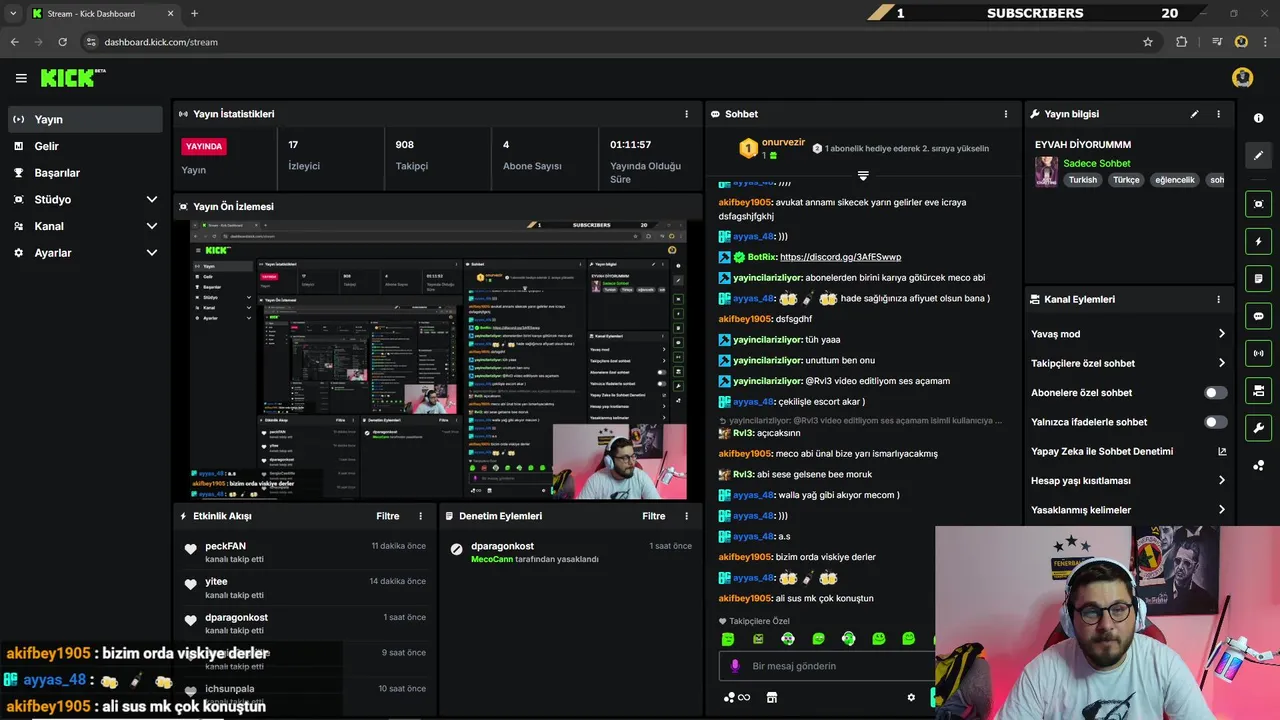Open Kanal Eylemleri panel three-dot menu
Image resolution: width=1280 pixels, height=720 pixels.
coord(1218,299)
